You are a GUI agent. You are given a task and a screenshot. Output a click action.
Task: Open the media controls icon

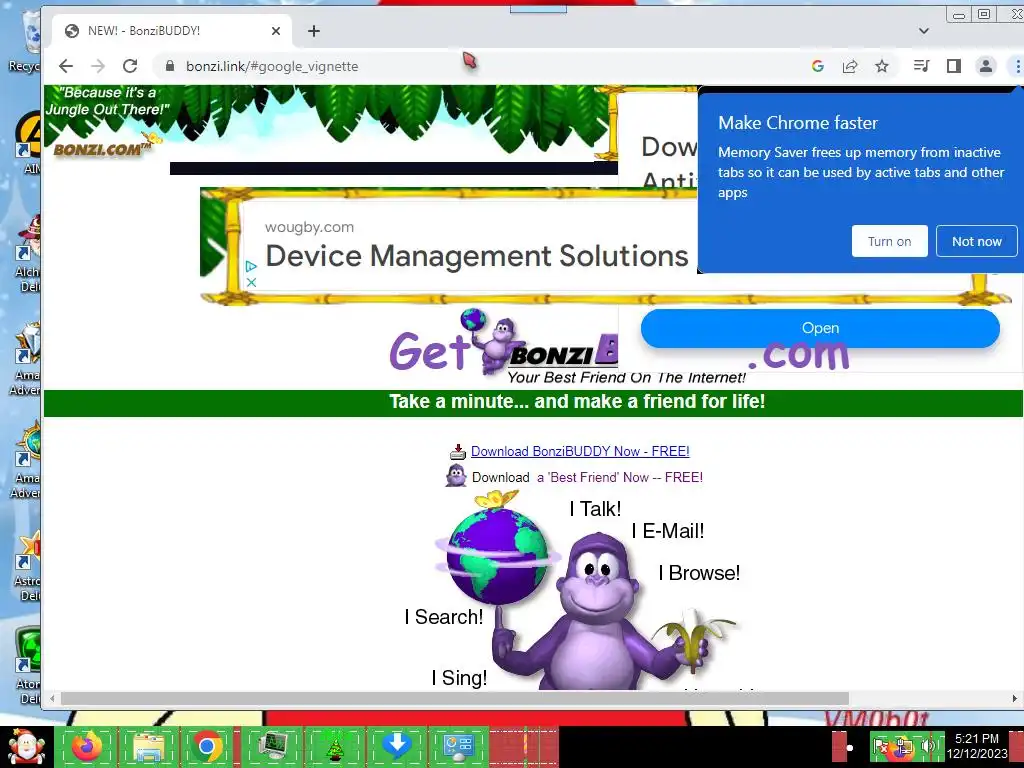point(921,65)
